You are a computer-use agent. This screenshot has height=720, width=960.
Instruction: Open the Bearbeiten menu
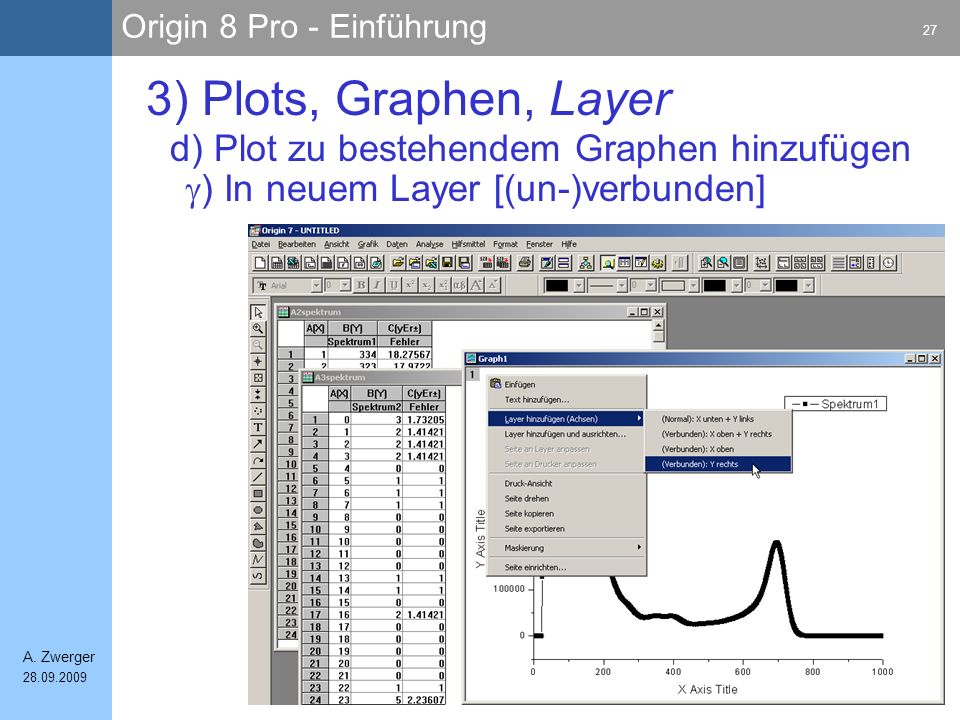click(297, 244)
